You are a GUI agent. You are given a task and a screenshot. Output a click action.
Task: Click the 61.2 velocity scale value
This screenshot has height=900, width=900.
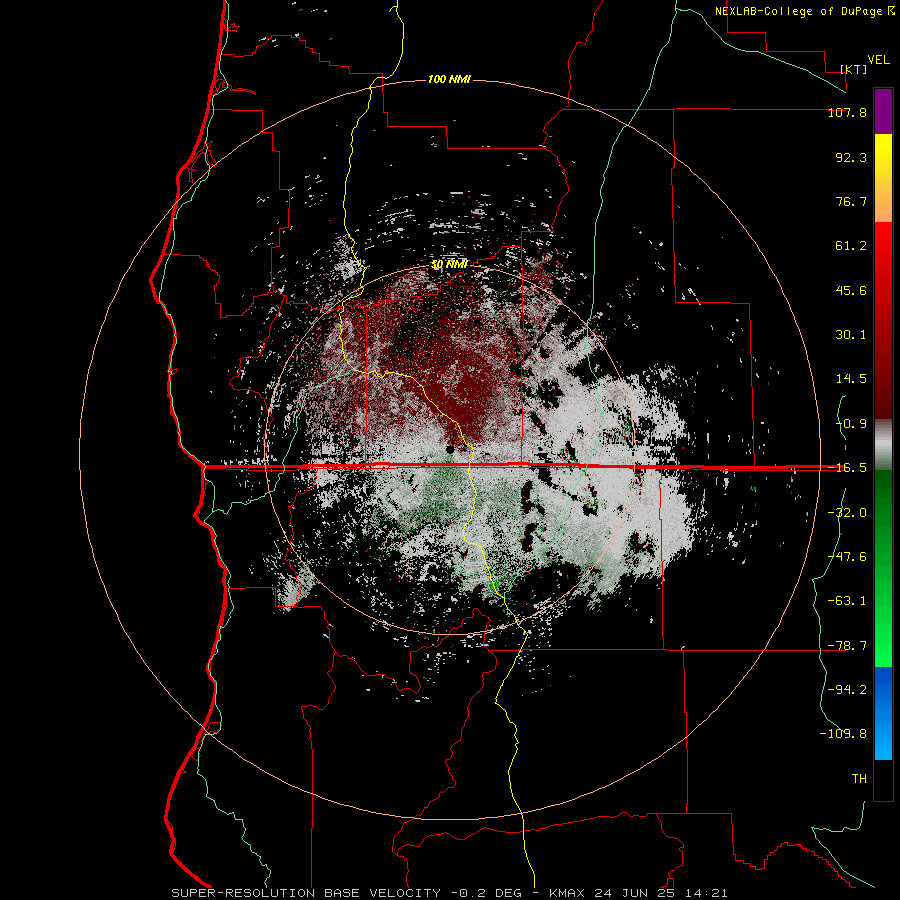tap(851, 246)
